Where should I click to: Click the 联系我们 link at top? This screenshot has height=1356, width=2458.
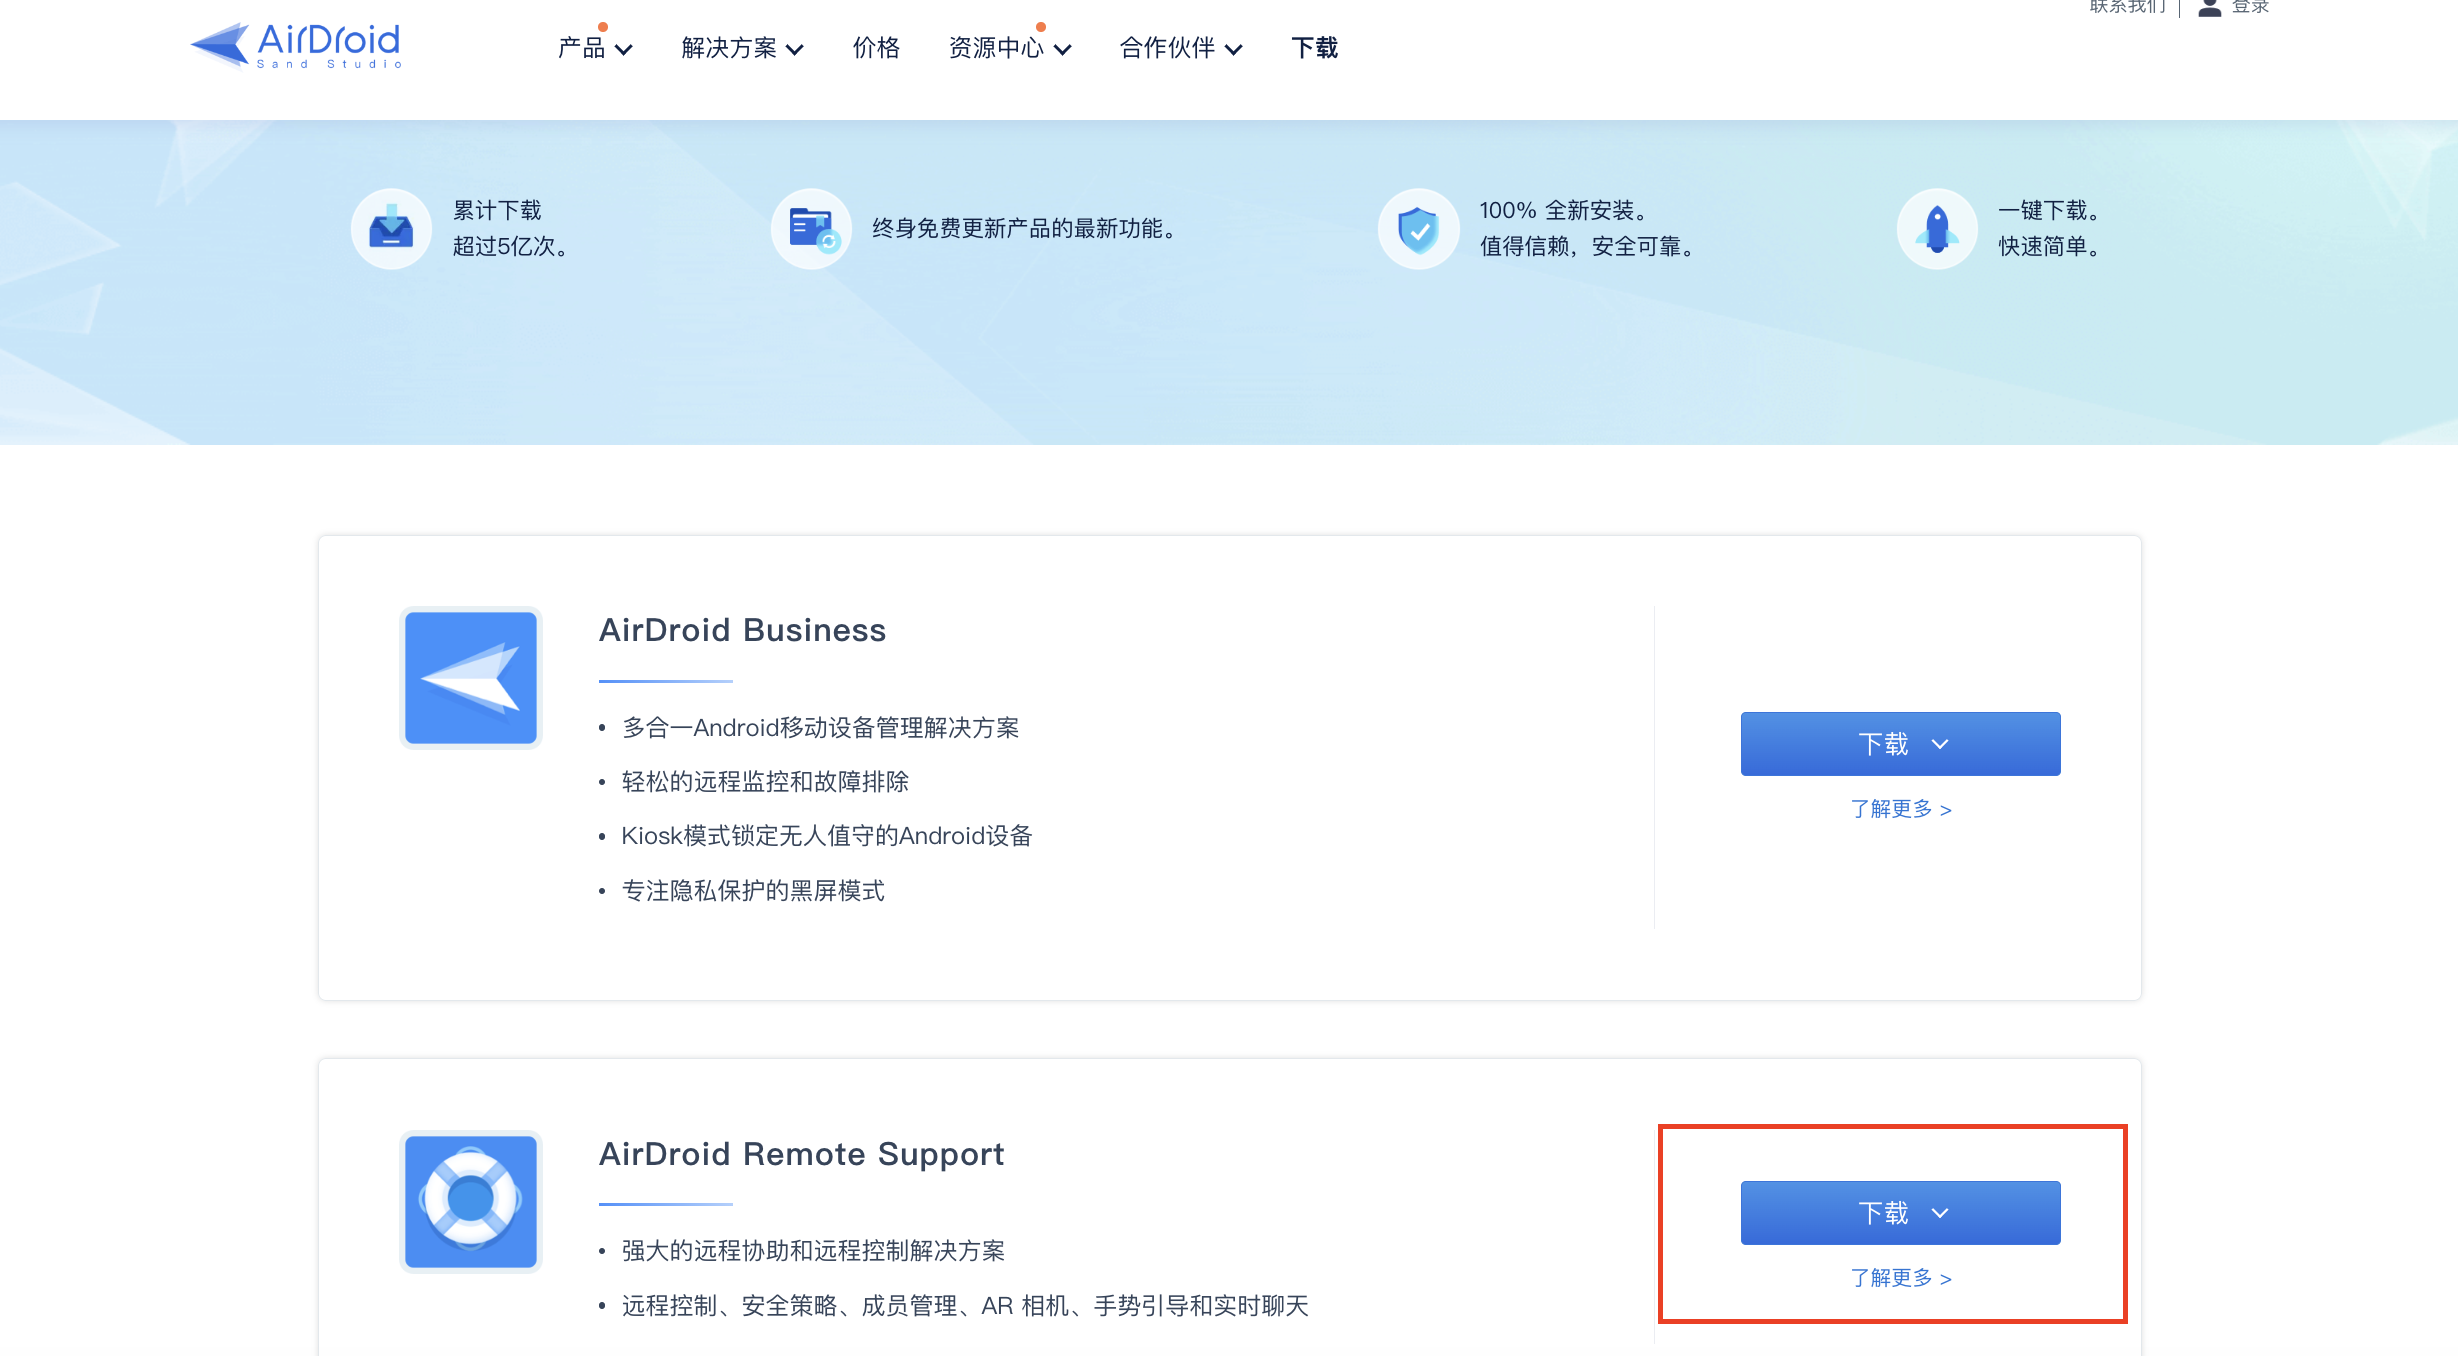2127,8
